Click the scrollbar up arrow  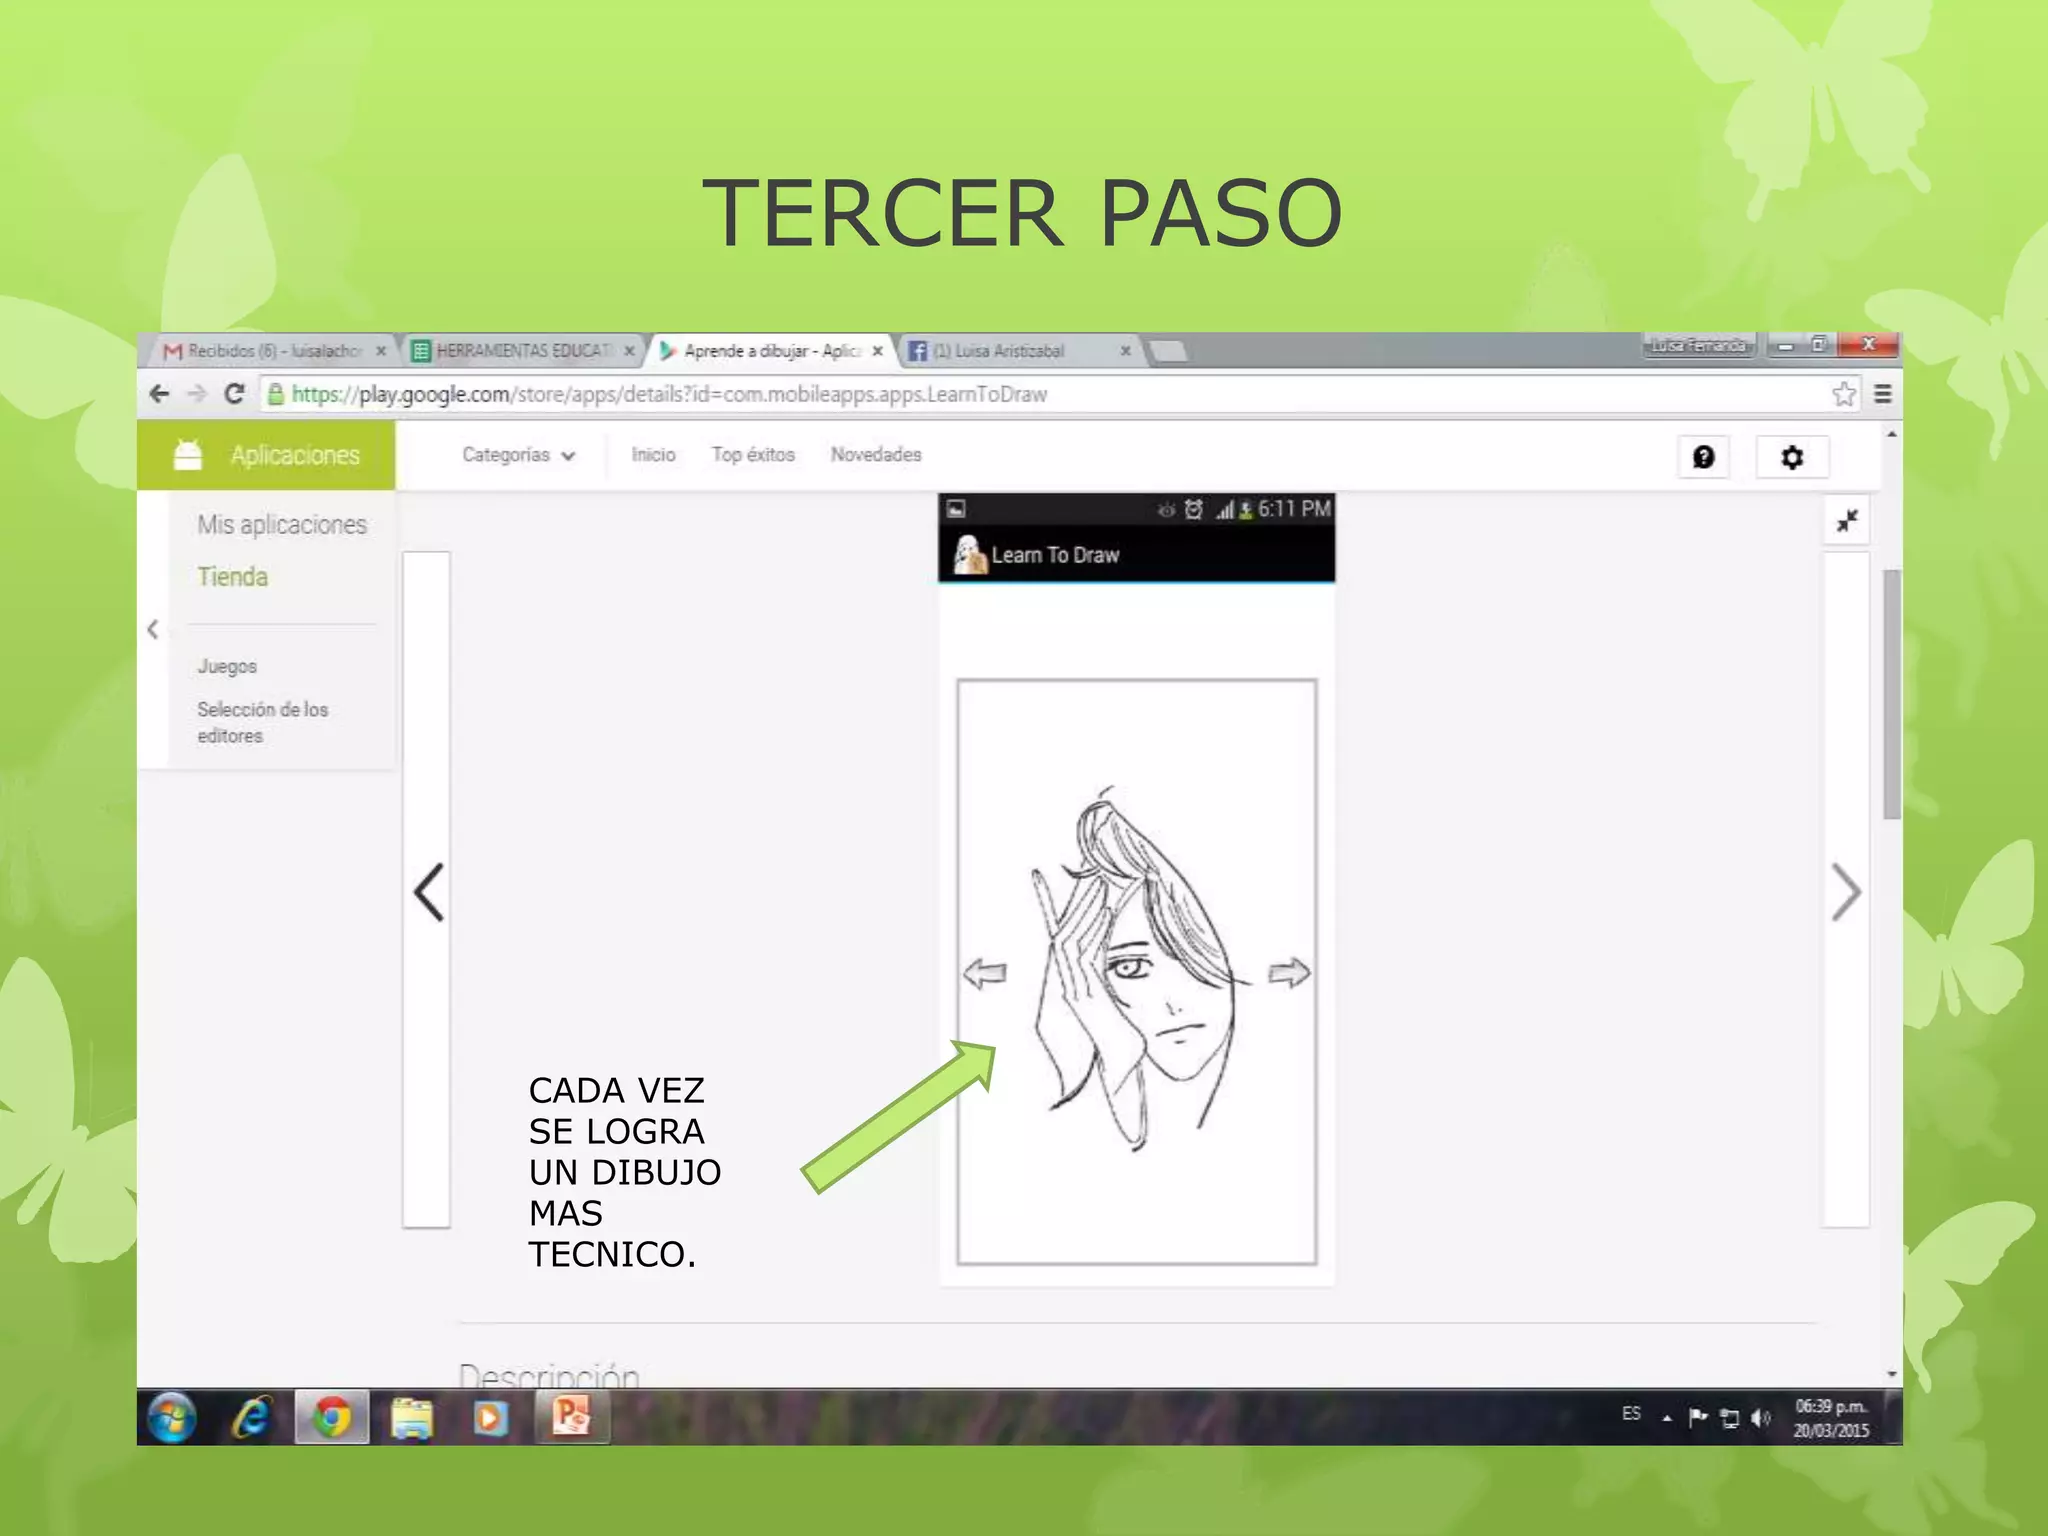(x=1891, y=434)
